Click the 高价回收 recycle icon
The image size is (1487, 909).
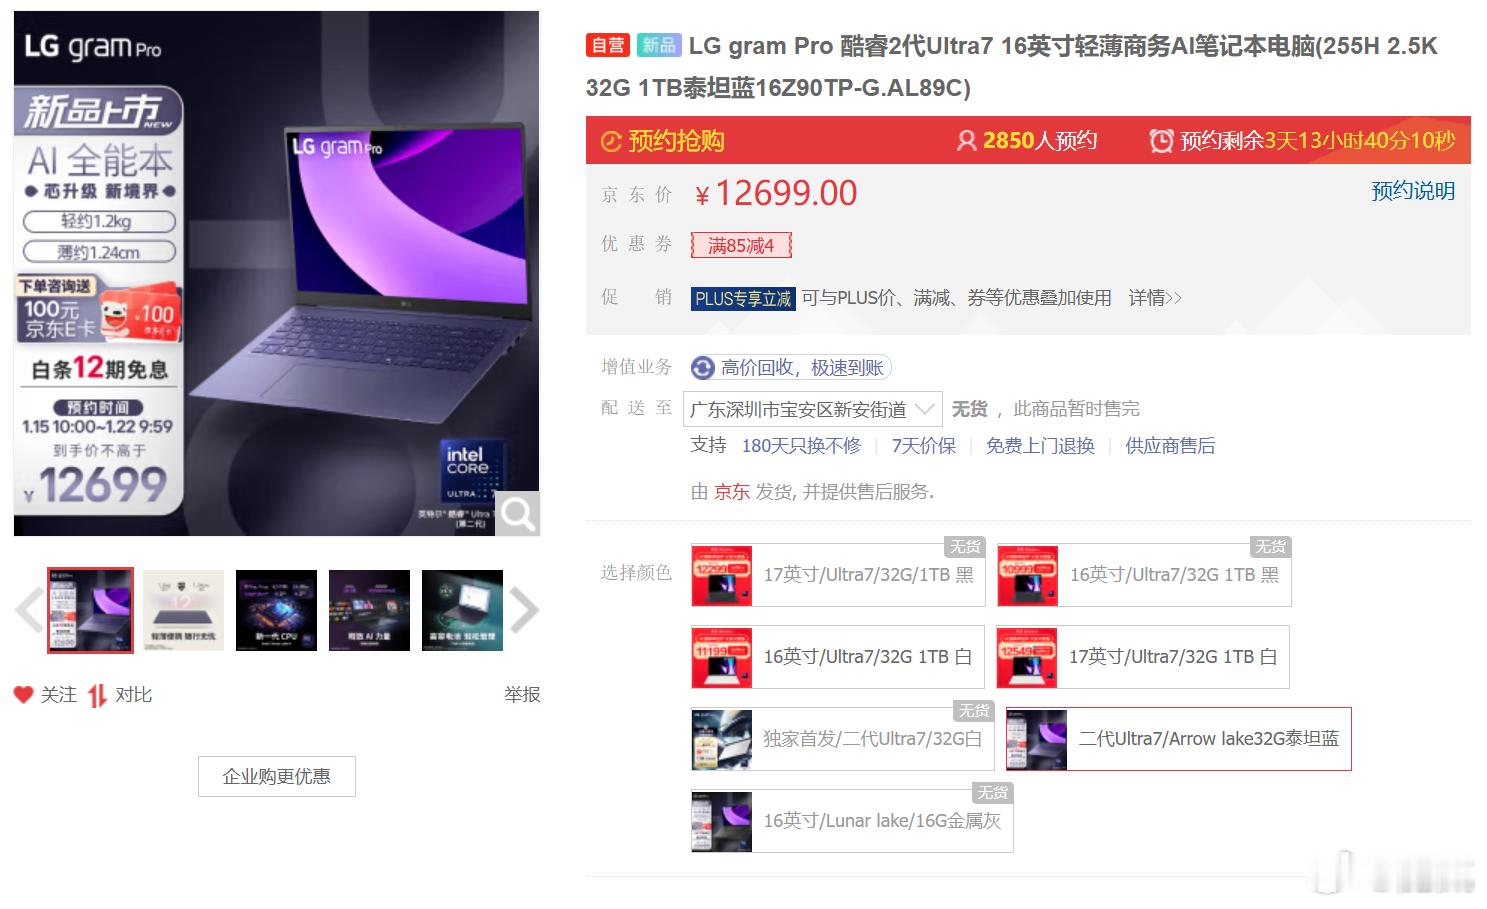[x=703, y=368]
